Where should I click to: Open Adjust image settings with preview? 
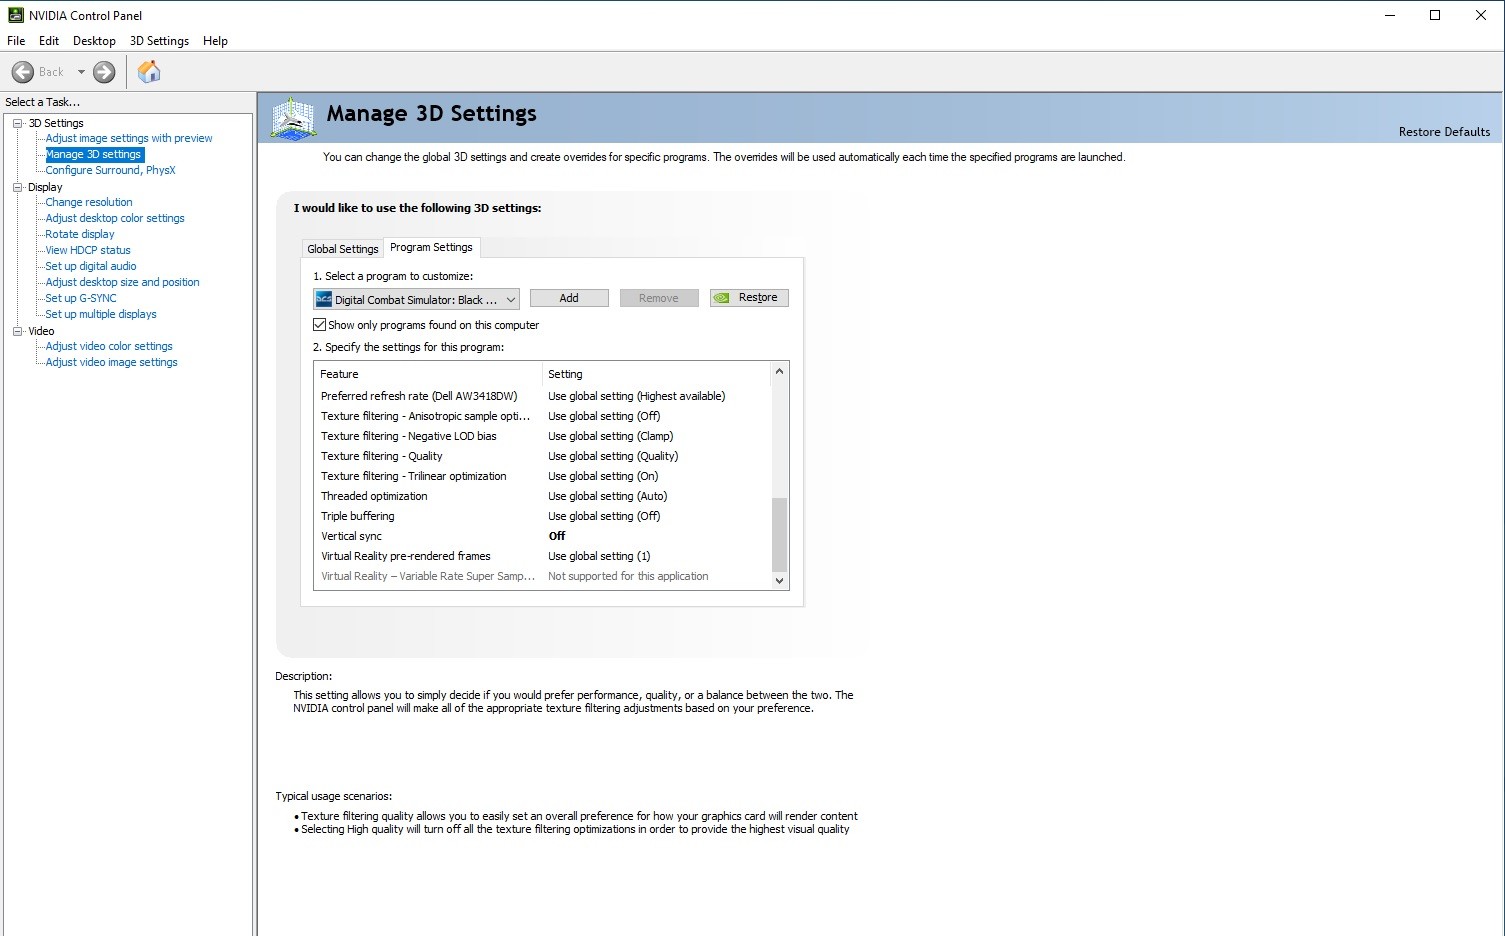(129, 138)
